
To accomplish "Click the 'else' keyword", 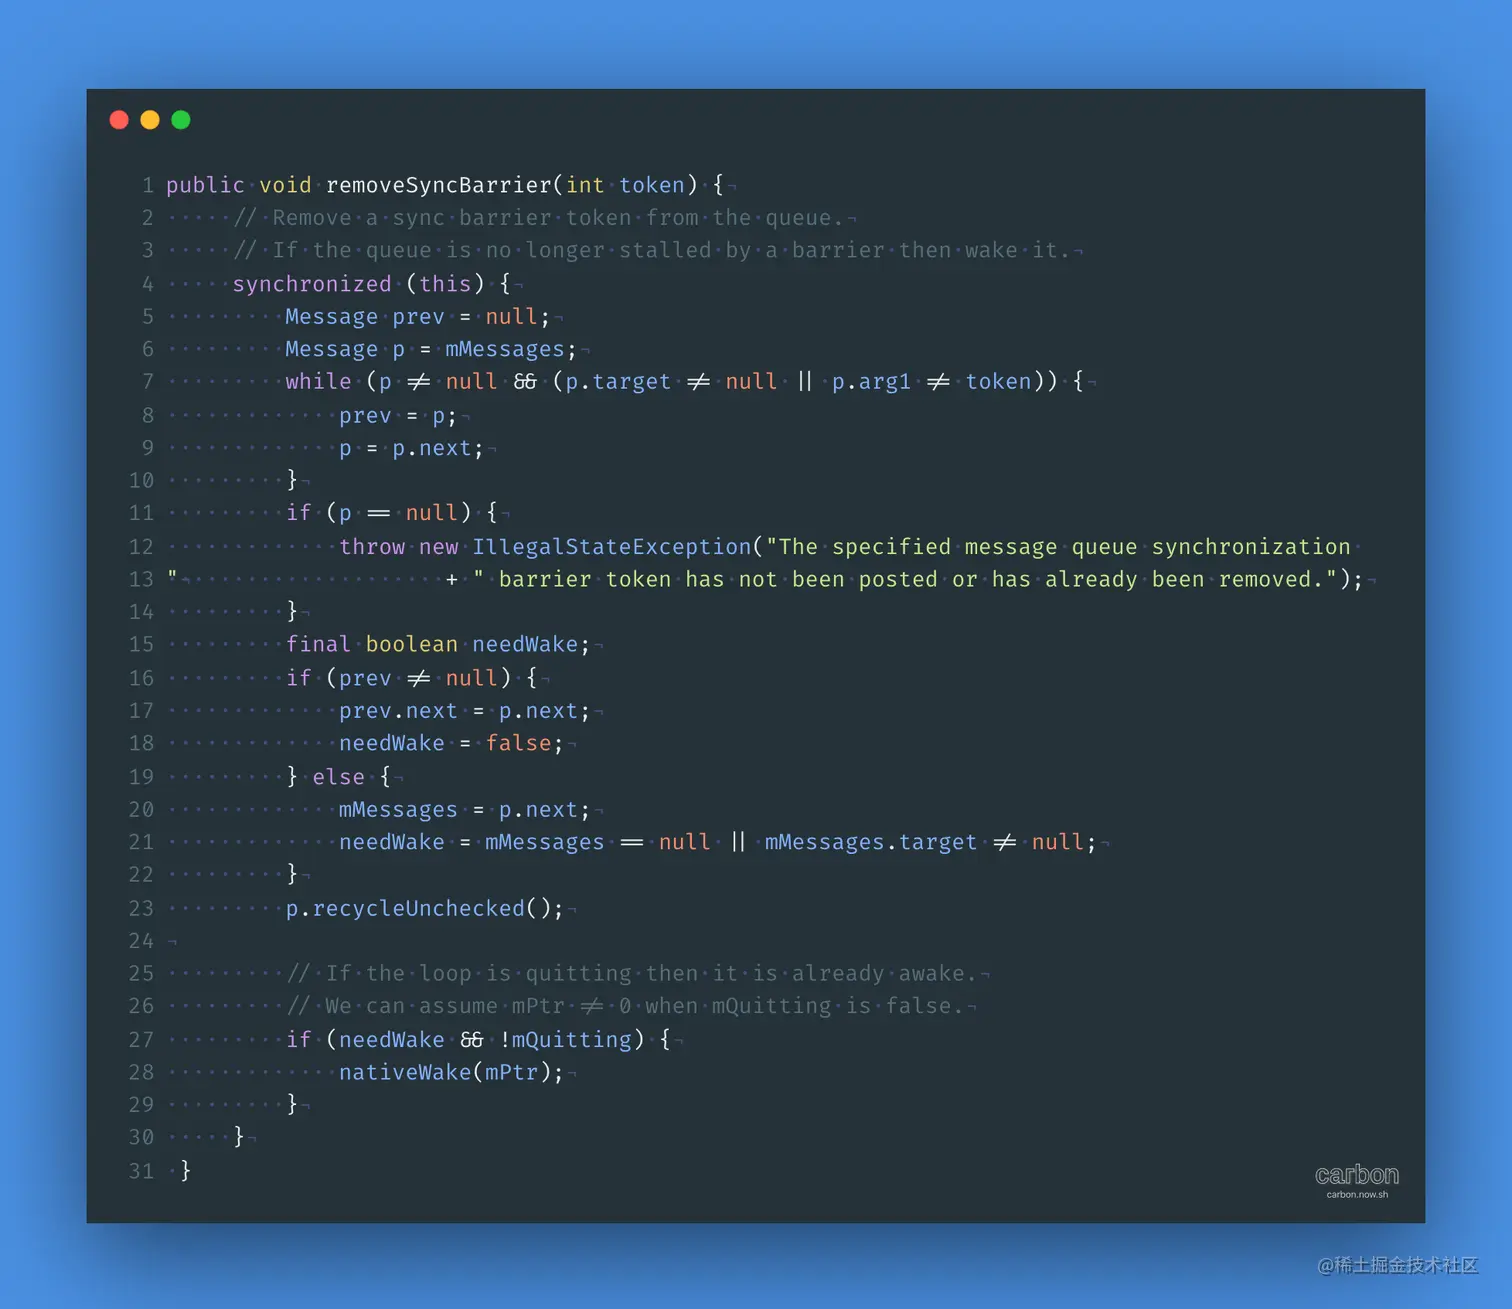I will pyautogui.click(x=338, y=777).
